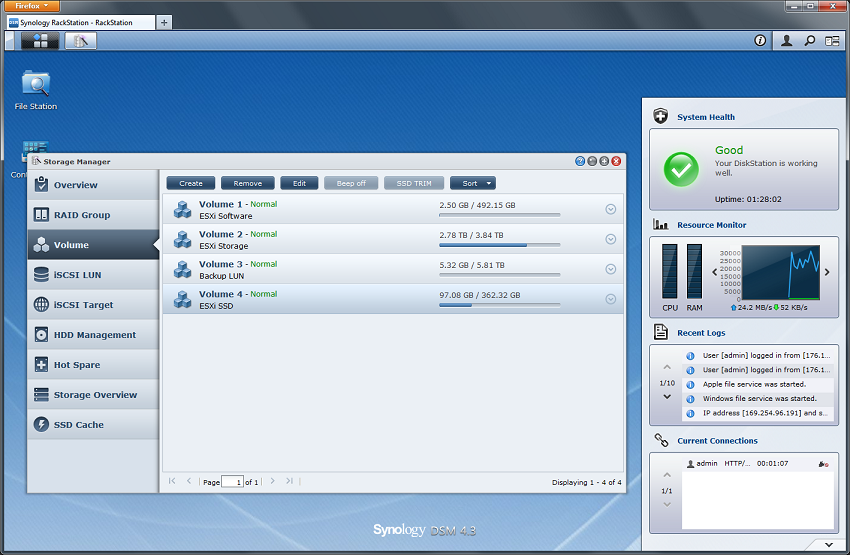Expand Volume 4 details chevron
This screenshot has height=555, width=850.
(x=610, y=299)
